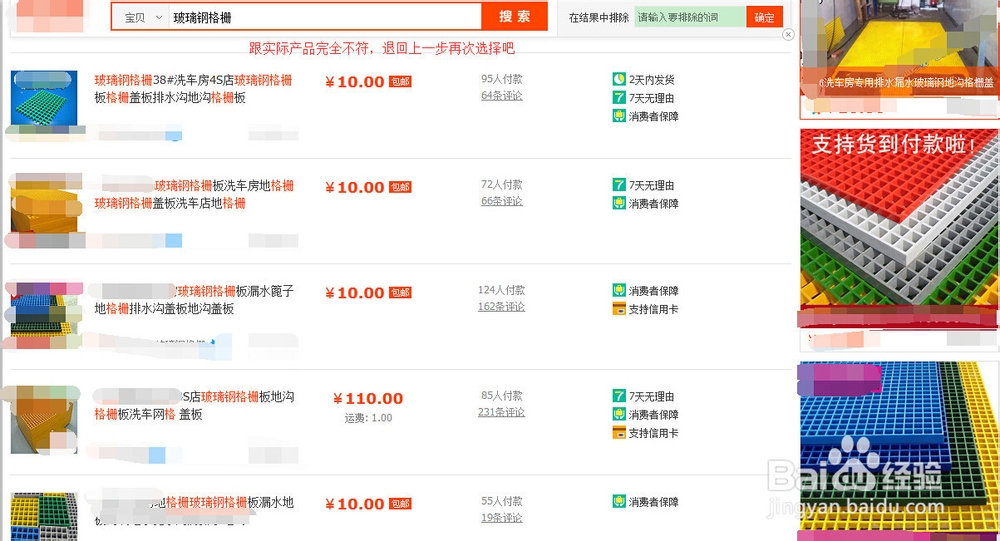Click 支持信用卡 icon in 124人付款 listing

[619, 309]
